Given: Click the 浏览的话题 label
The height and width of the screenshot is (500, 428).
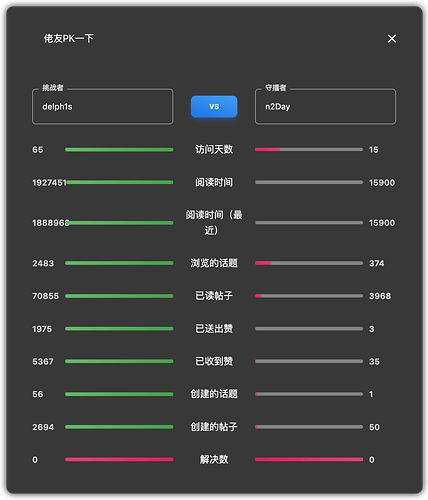Looking at the screenshot, I should pyautogui.click(x=214, y=263).
